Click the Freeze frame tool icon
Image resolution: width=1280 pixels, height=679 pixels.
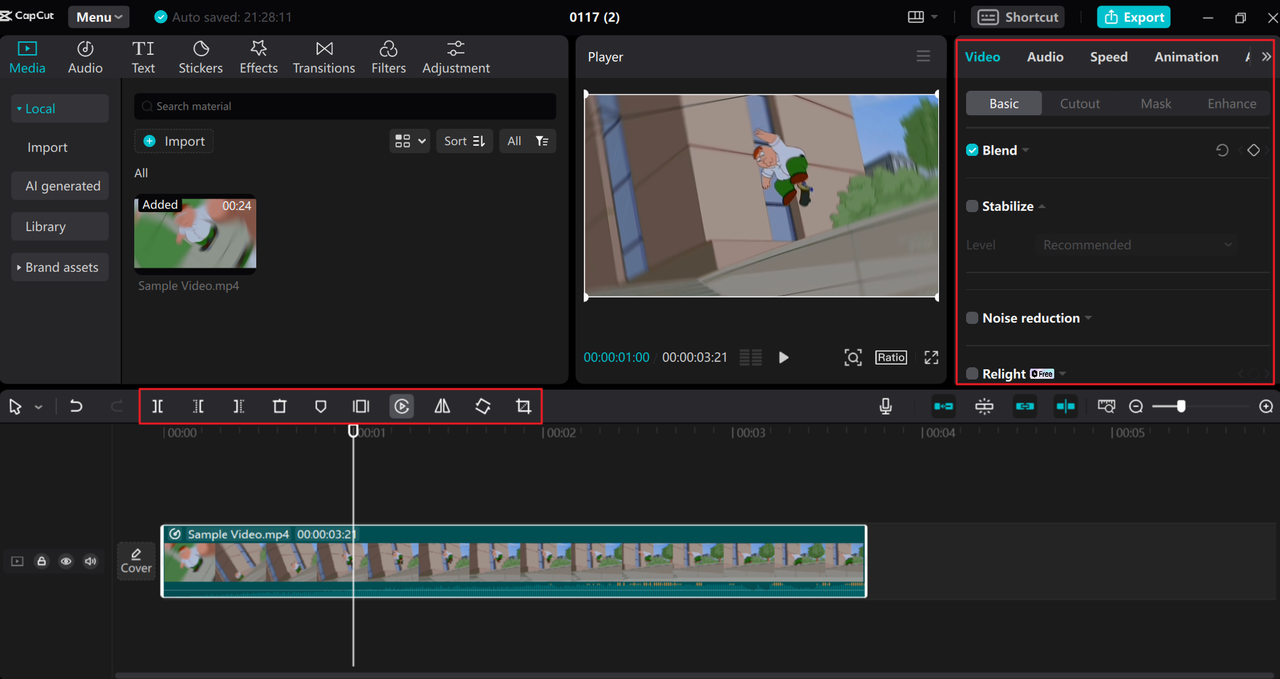tap(361, 406)
